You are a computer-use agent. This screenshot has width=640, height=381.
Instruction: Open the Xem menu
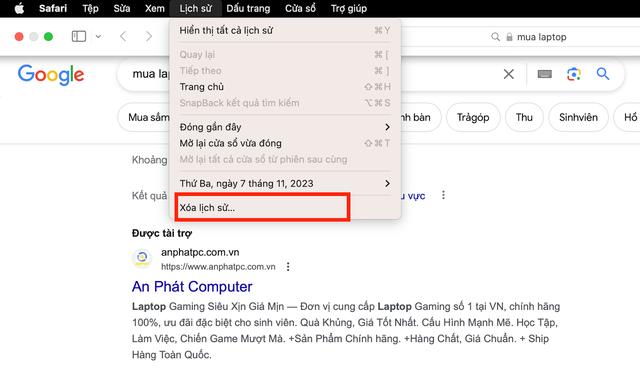point(155,8)
